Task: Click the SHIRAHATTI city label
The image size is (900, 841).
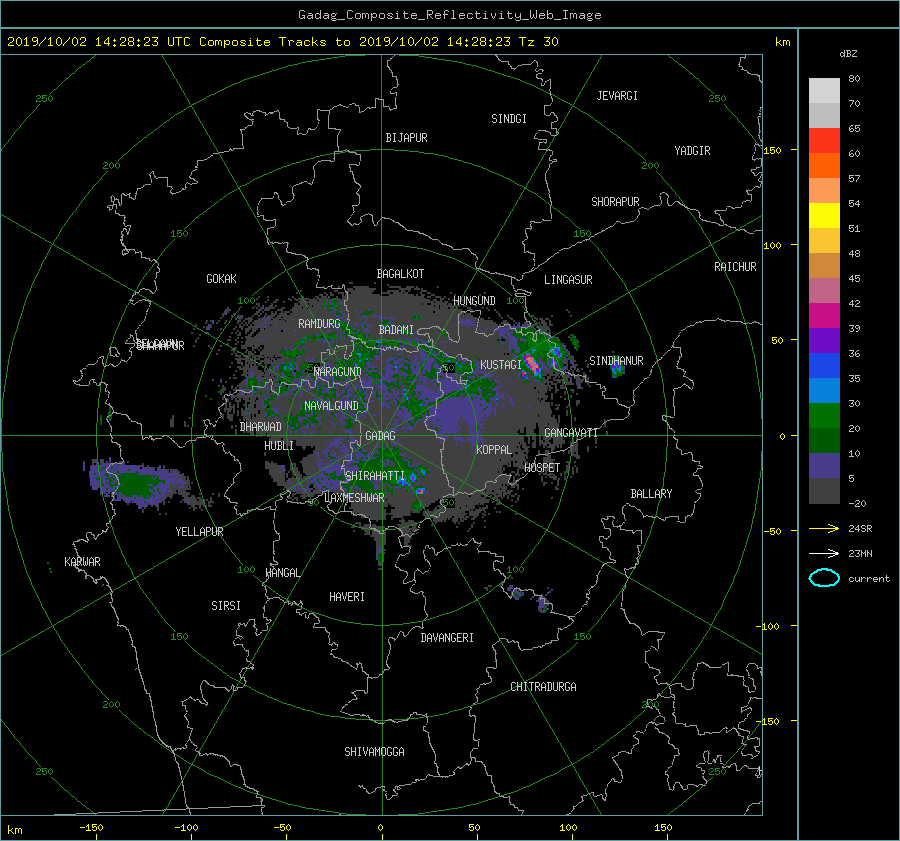Action: click(x=375, y=476)
